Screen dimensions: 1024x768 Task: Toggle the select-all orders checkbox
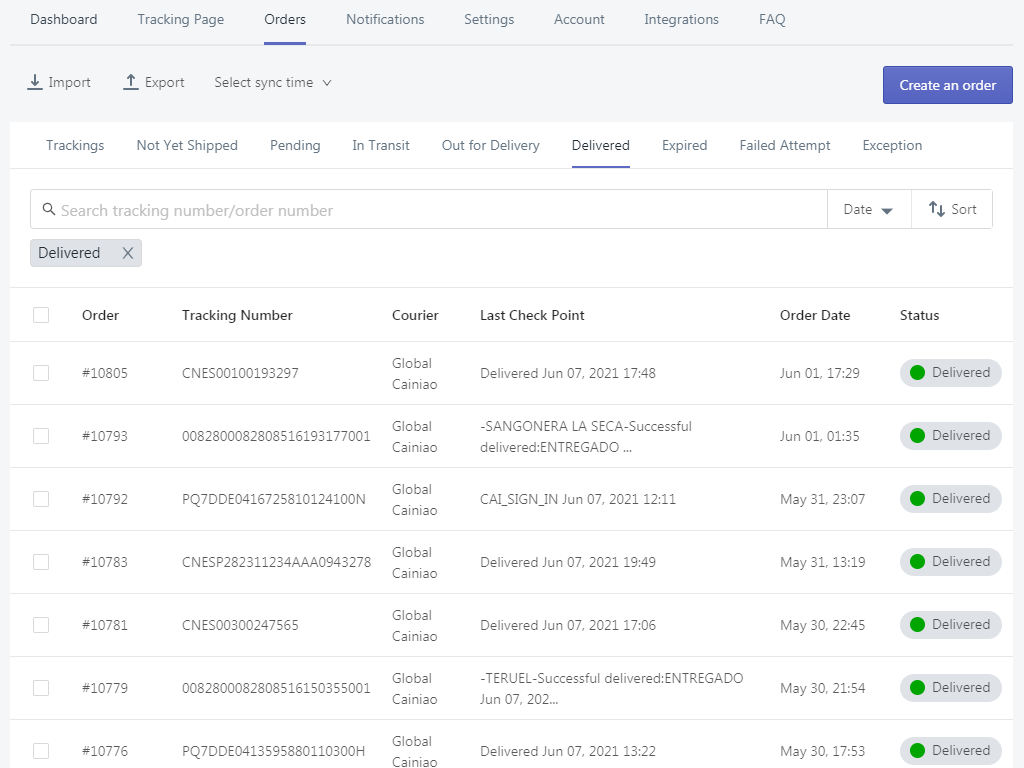(x=41, y=315)
